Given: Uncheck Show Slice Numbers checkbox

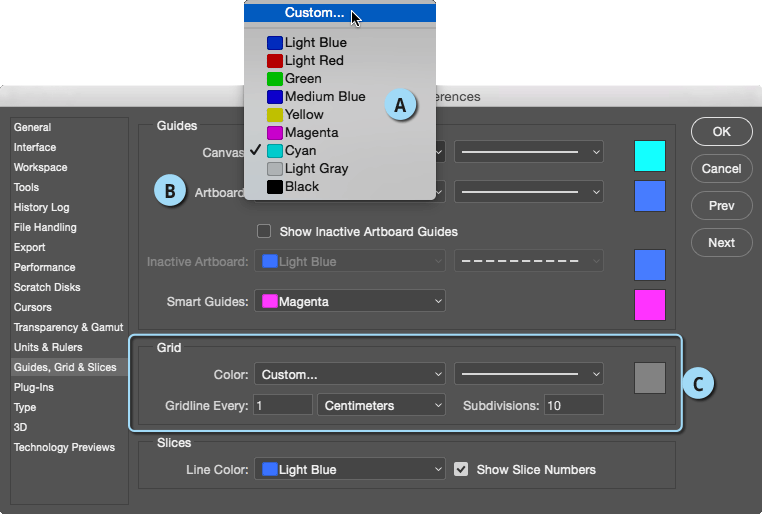Looking at the screenshot, I should click(461, 469).
